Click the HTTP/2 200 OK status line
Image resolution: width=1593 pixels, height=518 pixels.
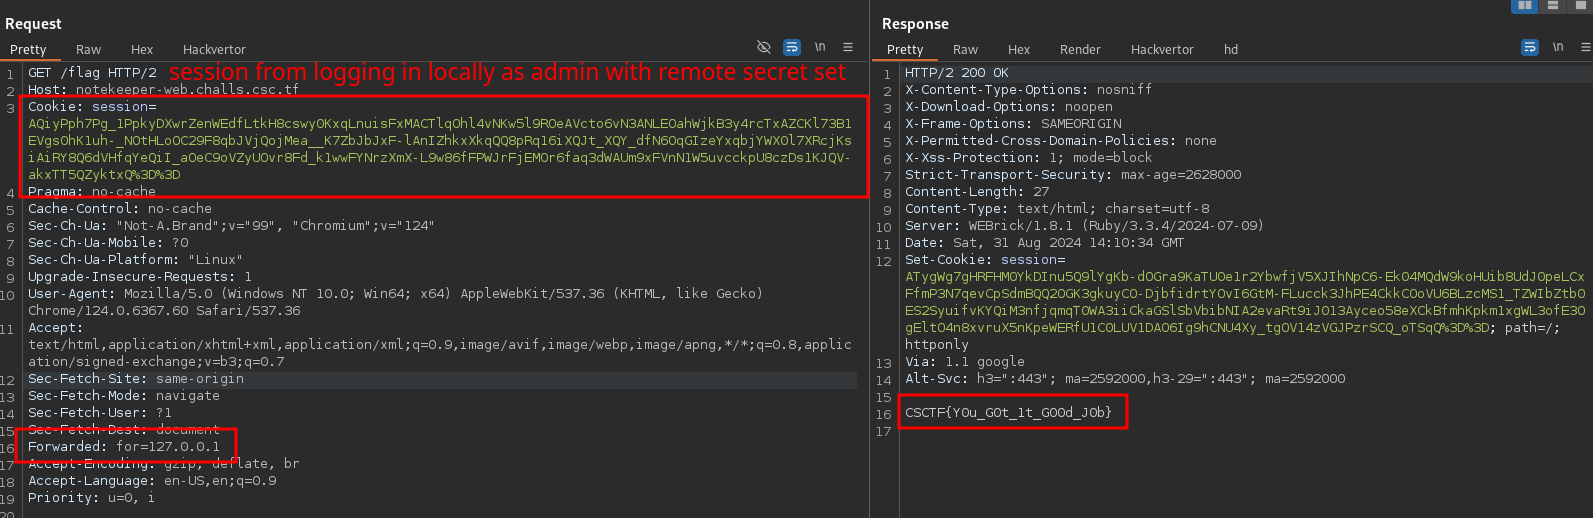(x=957, y=73)
